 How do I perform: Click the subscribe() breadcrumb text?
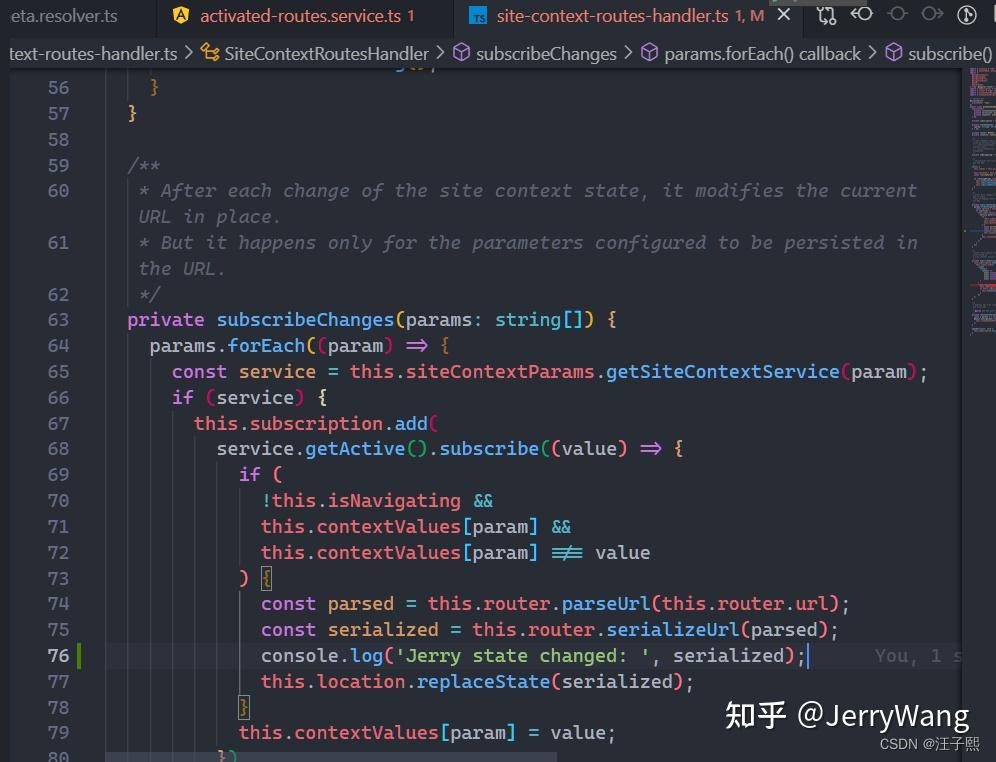coord(946,53)
